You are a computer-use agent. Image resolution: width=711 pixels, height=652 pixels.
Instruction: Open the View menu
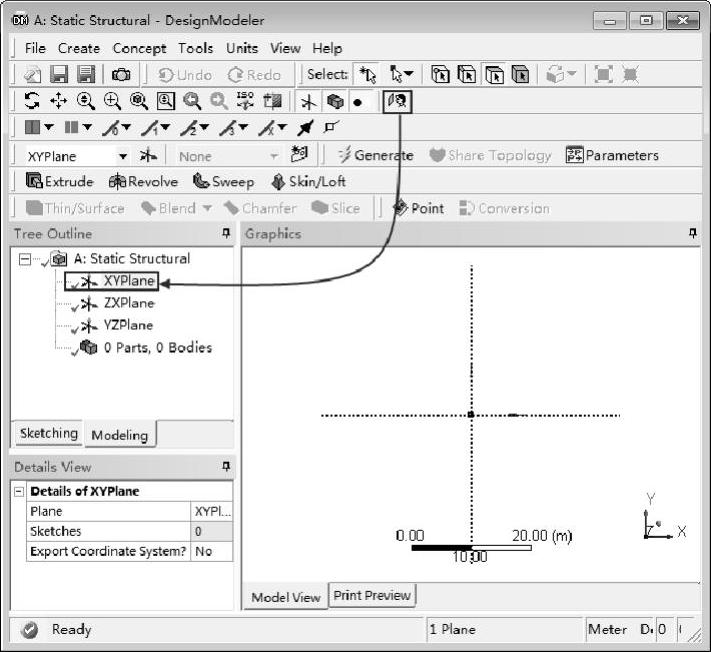(x=285, y=48)
